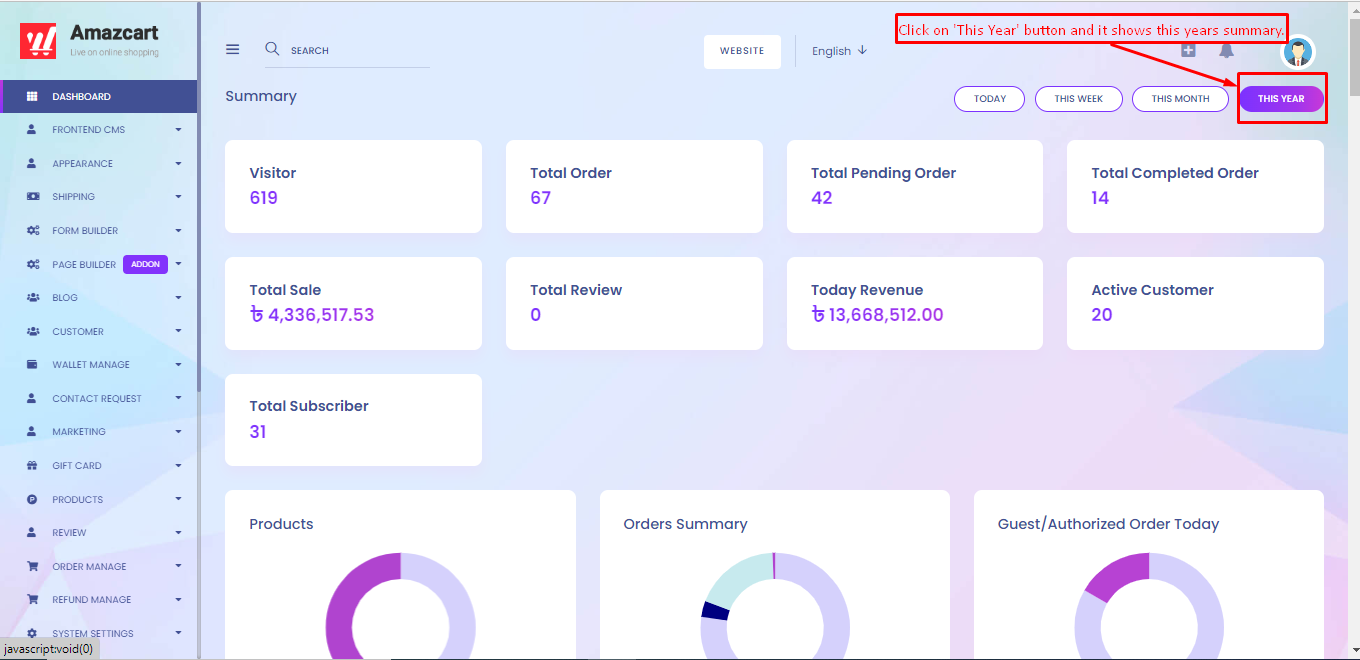Click the Total Review value 0

tap(536, 315)
